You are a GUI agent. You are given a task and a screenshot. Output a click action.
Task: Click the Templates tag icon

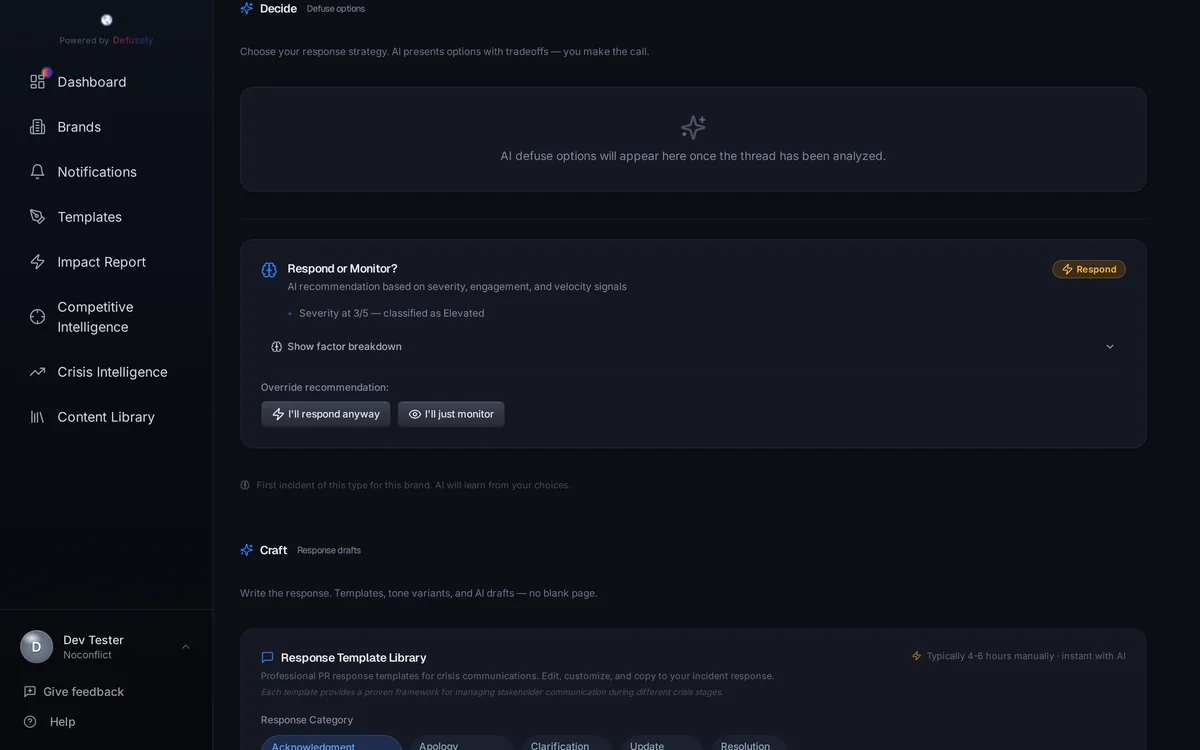(38, 217)
